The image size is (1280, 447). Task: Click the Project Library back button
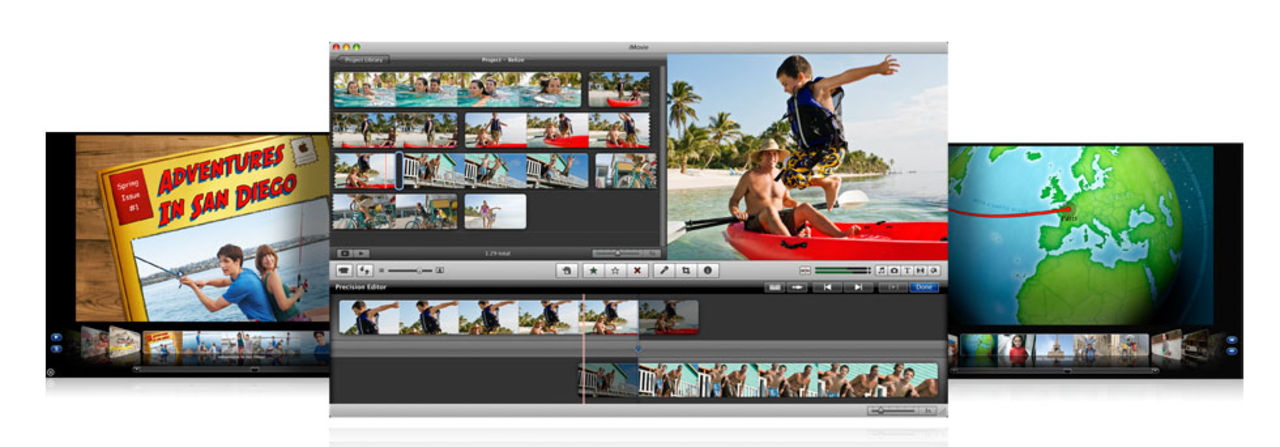[x=362, y=60]
